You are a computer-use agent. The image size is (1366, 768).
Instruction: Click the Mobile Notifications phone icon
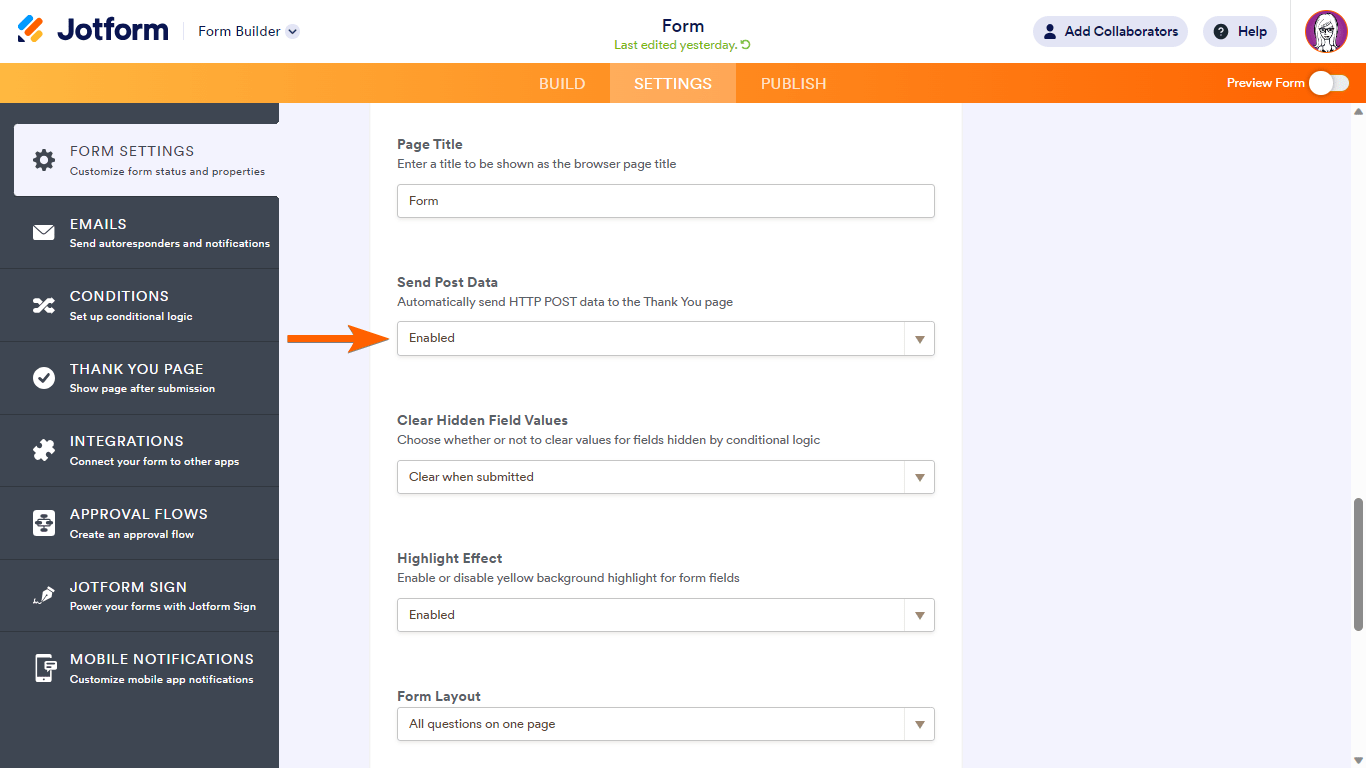[44, 668]
